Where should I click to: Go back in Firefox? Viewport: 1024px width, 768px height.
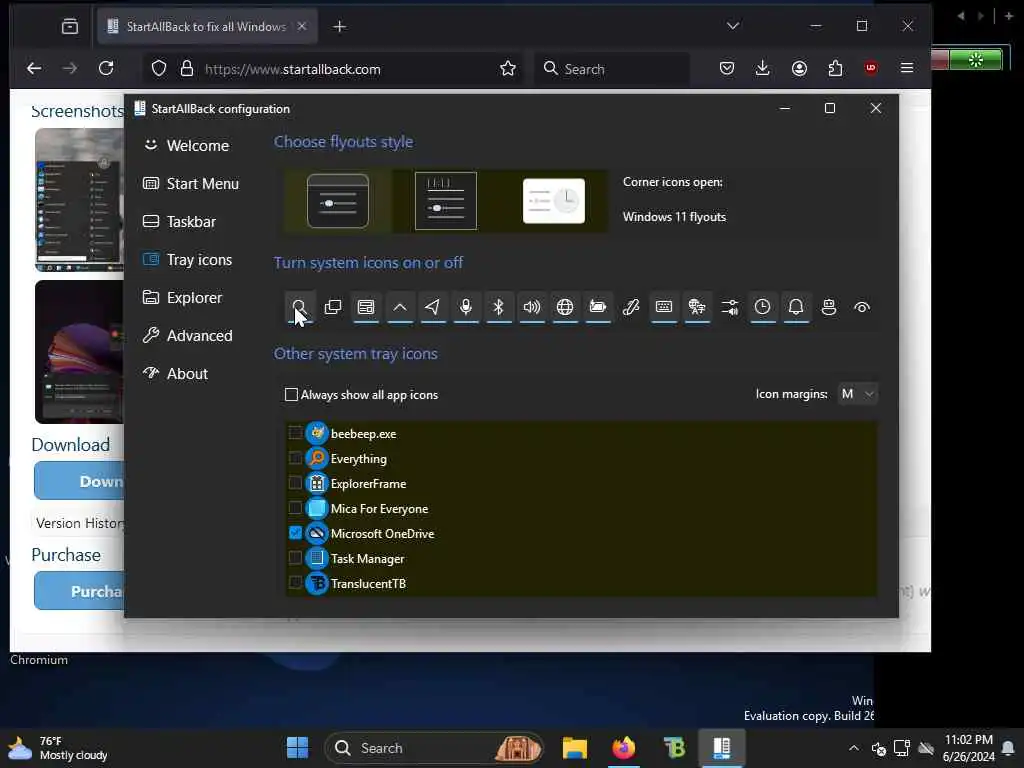(34, 68)
